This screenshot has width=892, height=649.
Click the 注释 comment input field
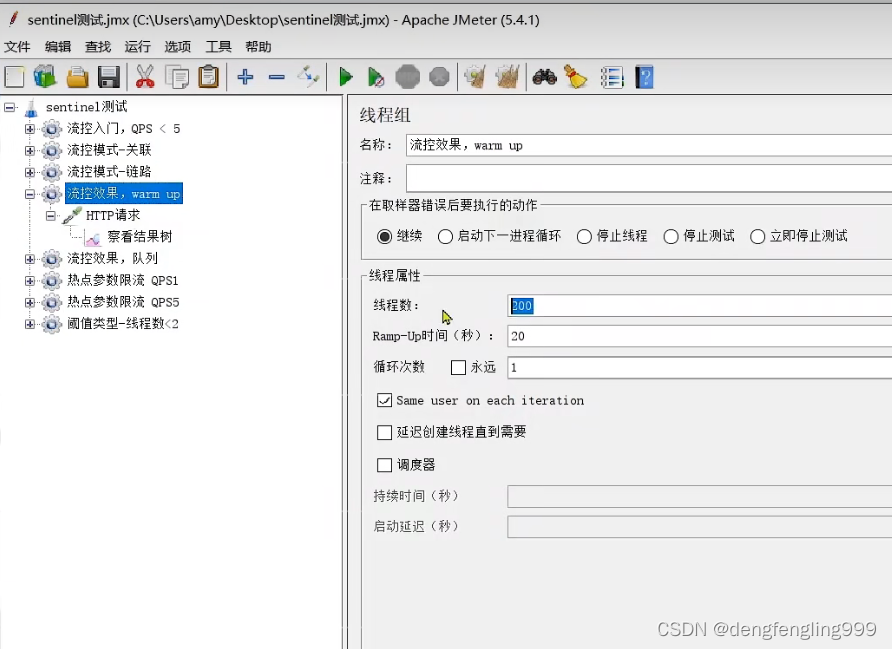click(649, 179)
